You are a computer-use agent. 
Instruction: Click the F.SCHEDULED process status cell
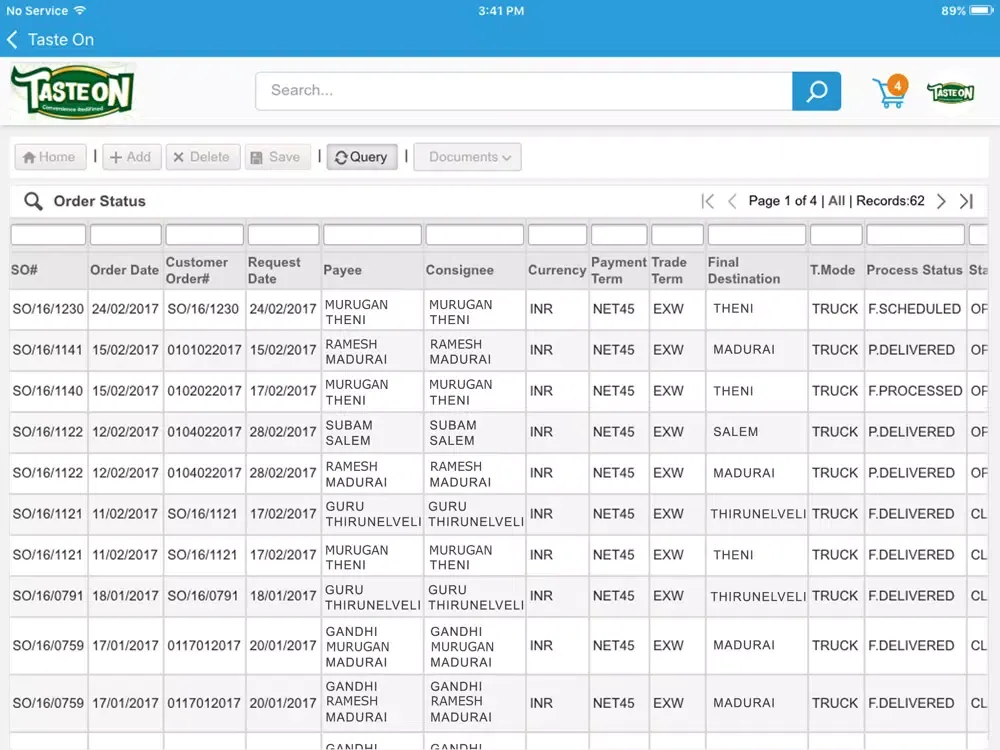914,309
